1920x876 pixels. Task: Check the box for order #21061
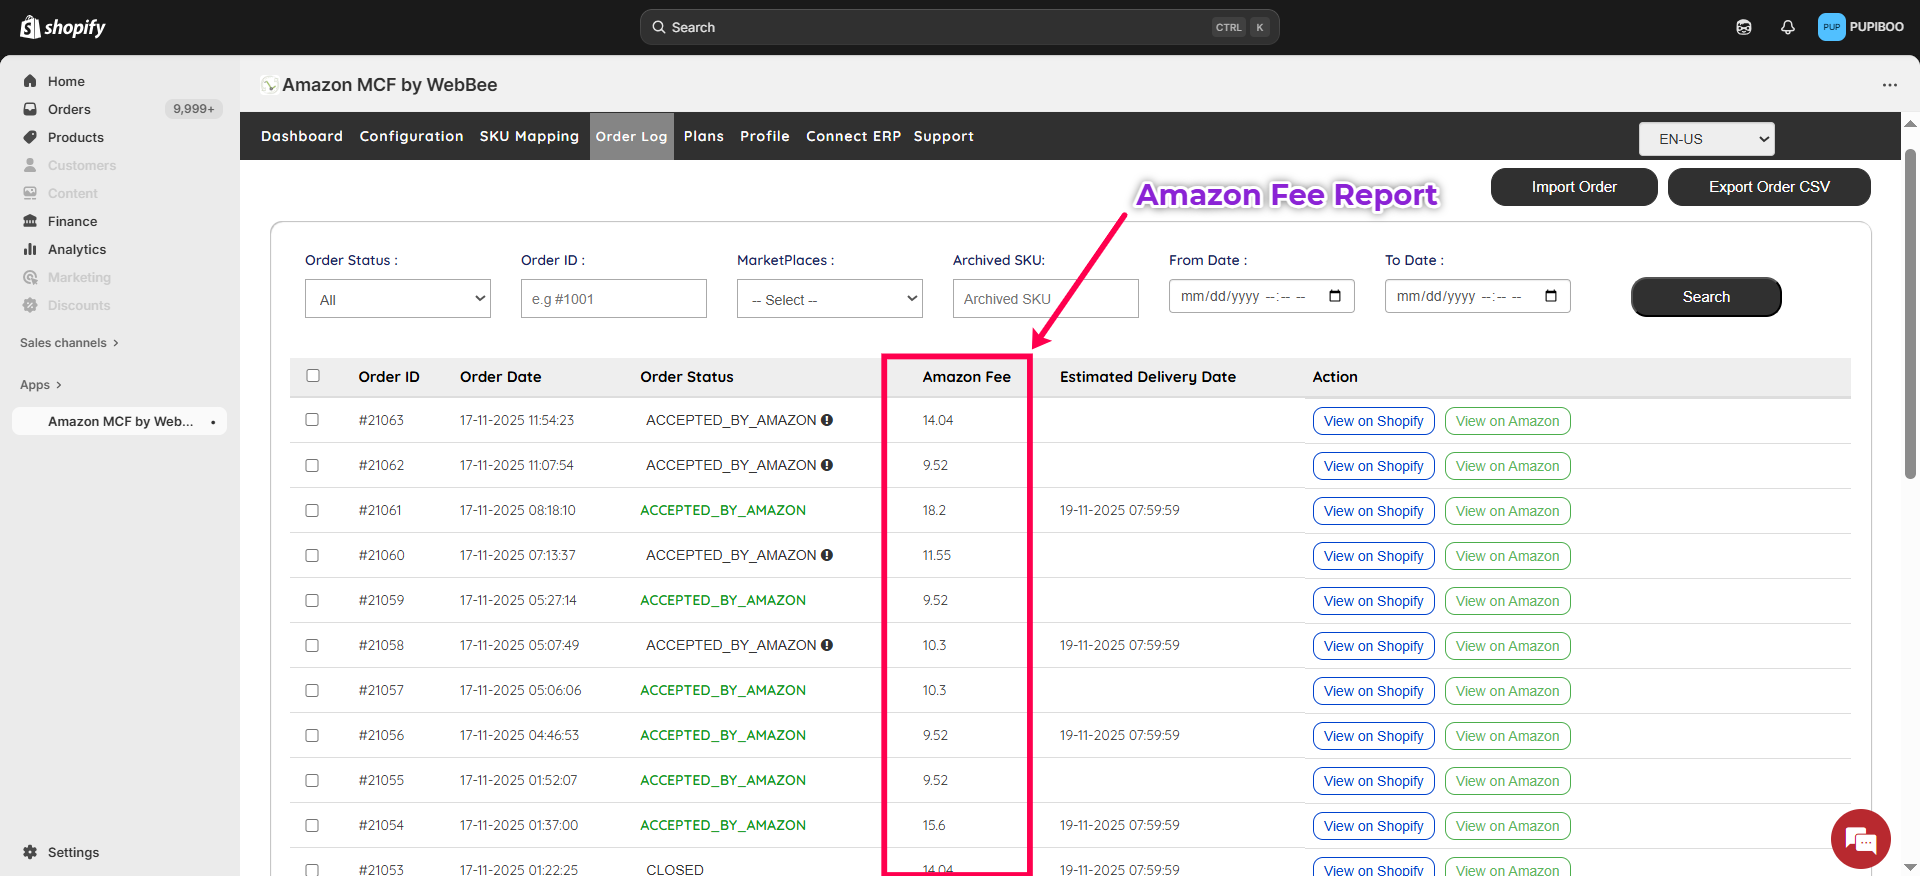coord(312,510)
